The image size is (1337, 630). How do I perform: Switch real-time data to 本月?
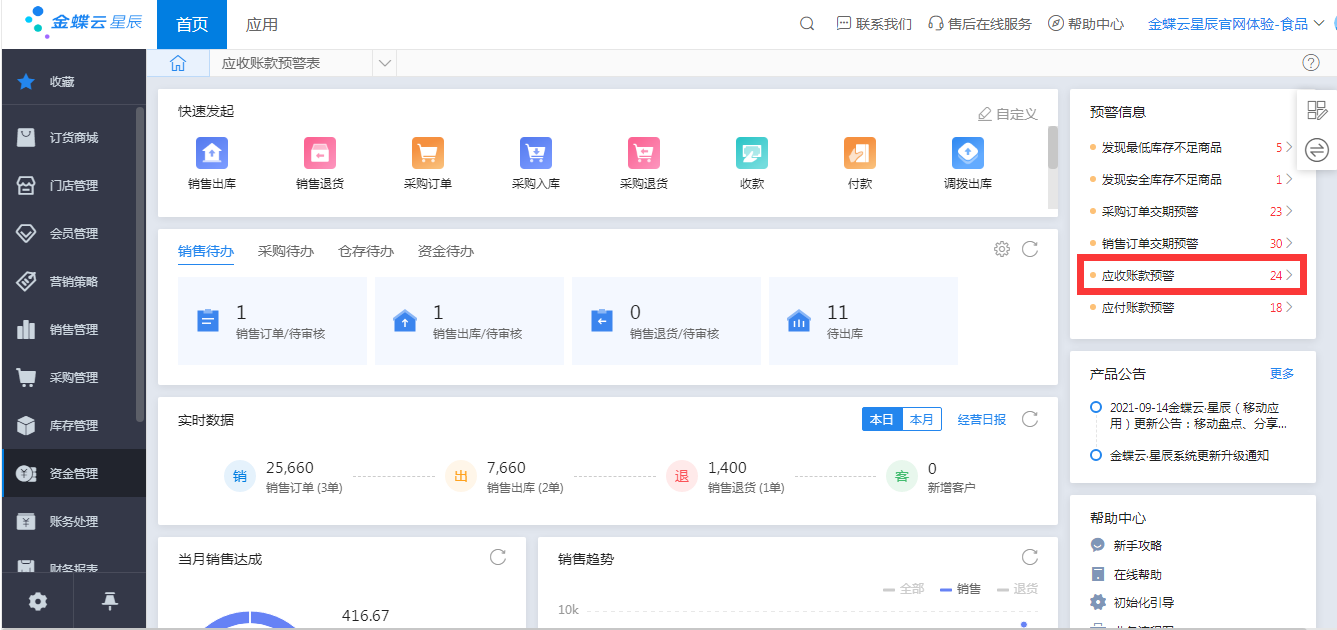922,420
